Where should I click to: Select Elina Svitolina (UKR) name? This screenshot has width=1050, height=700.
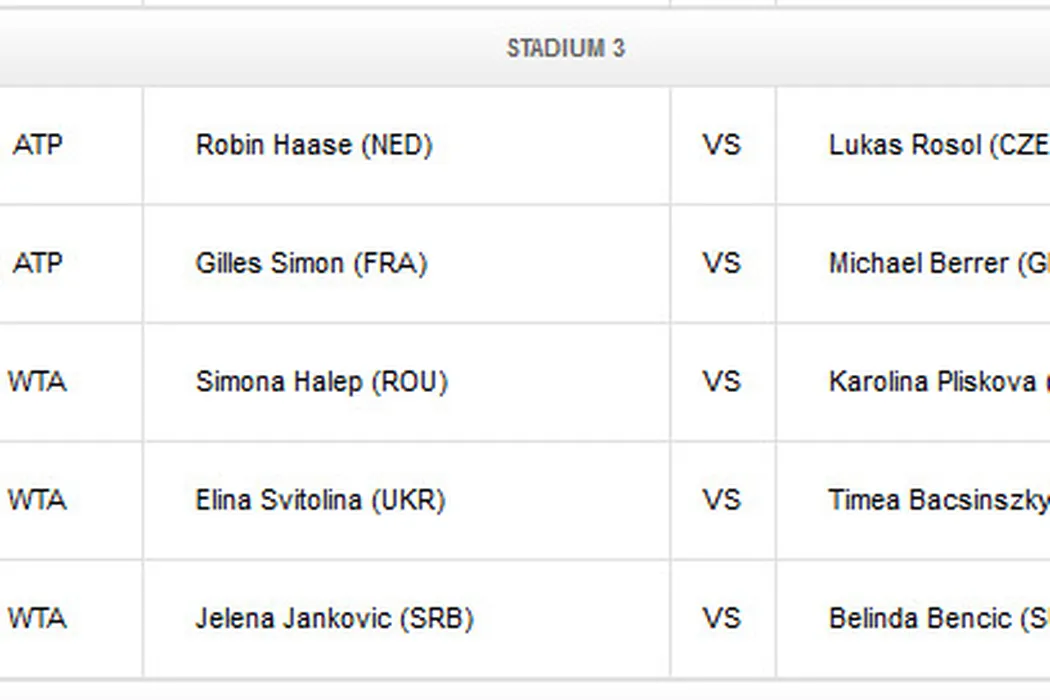coord(320,499)
